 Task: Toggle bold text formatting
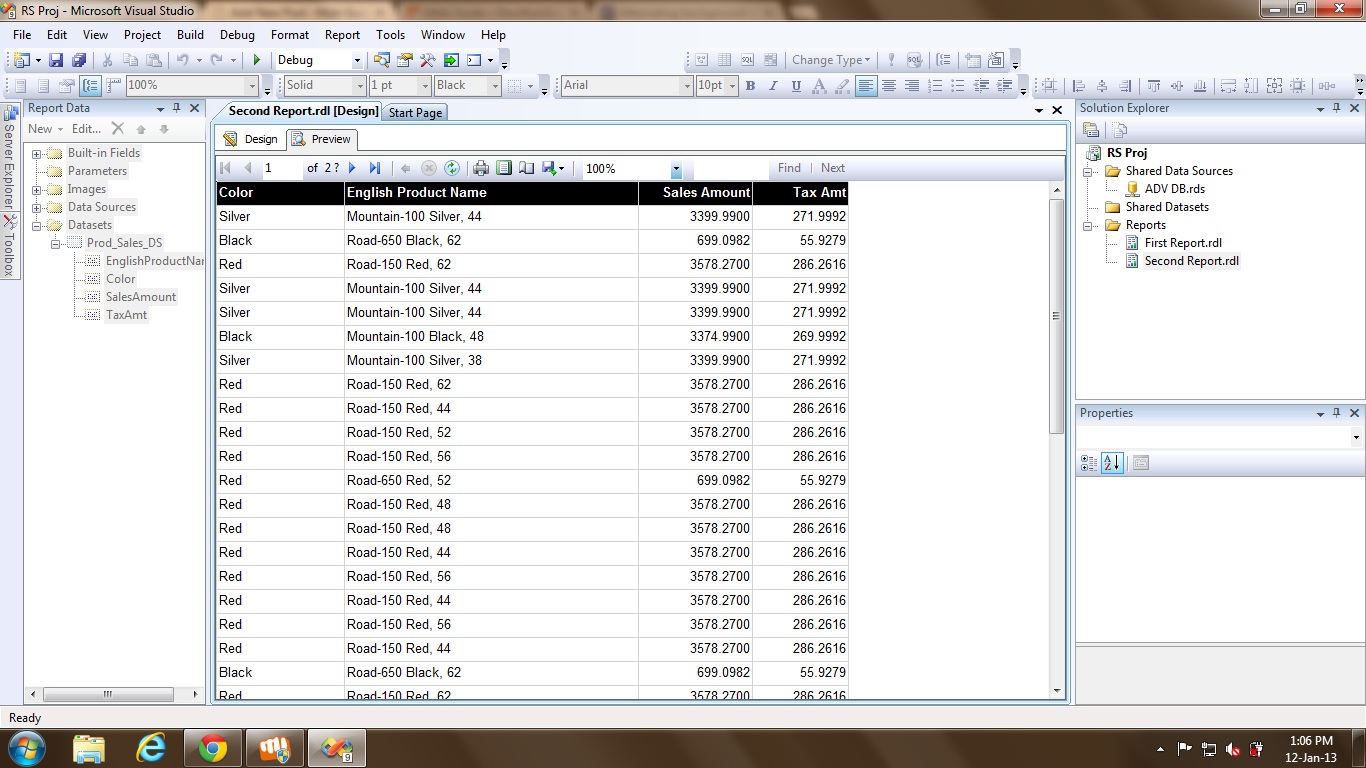pos(750,86)
